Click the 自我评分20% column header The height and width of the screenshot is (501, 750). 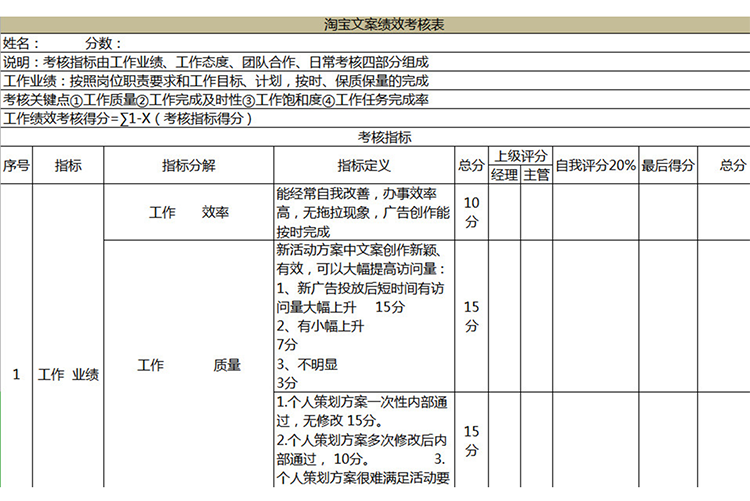596,166
